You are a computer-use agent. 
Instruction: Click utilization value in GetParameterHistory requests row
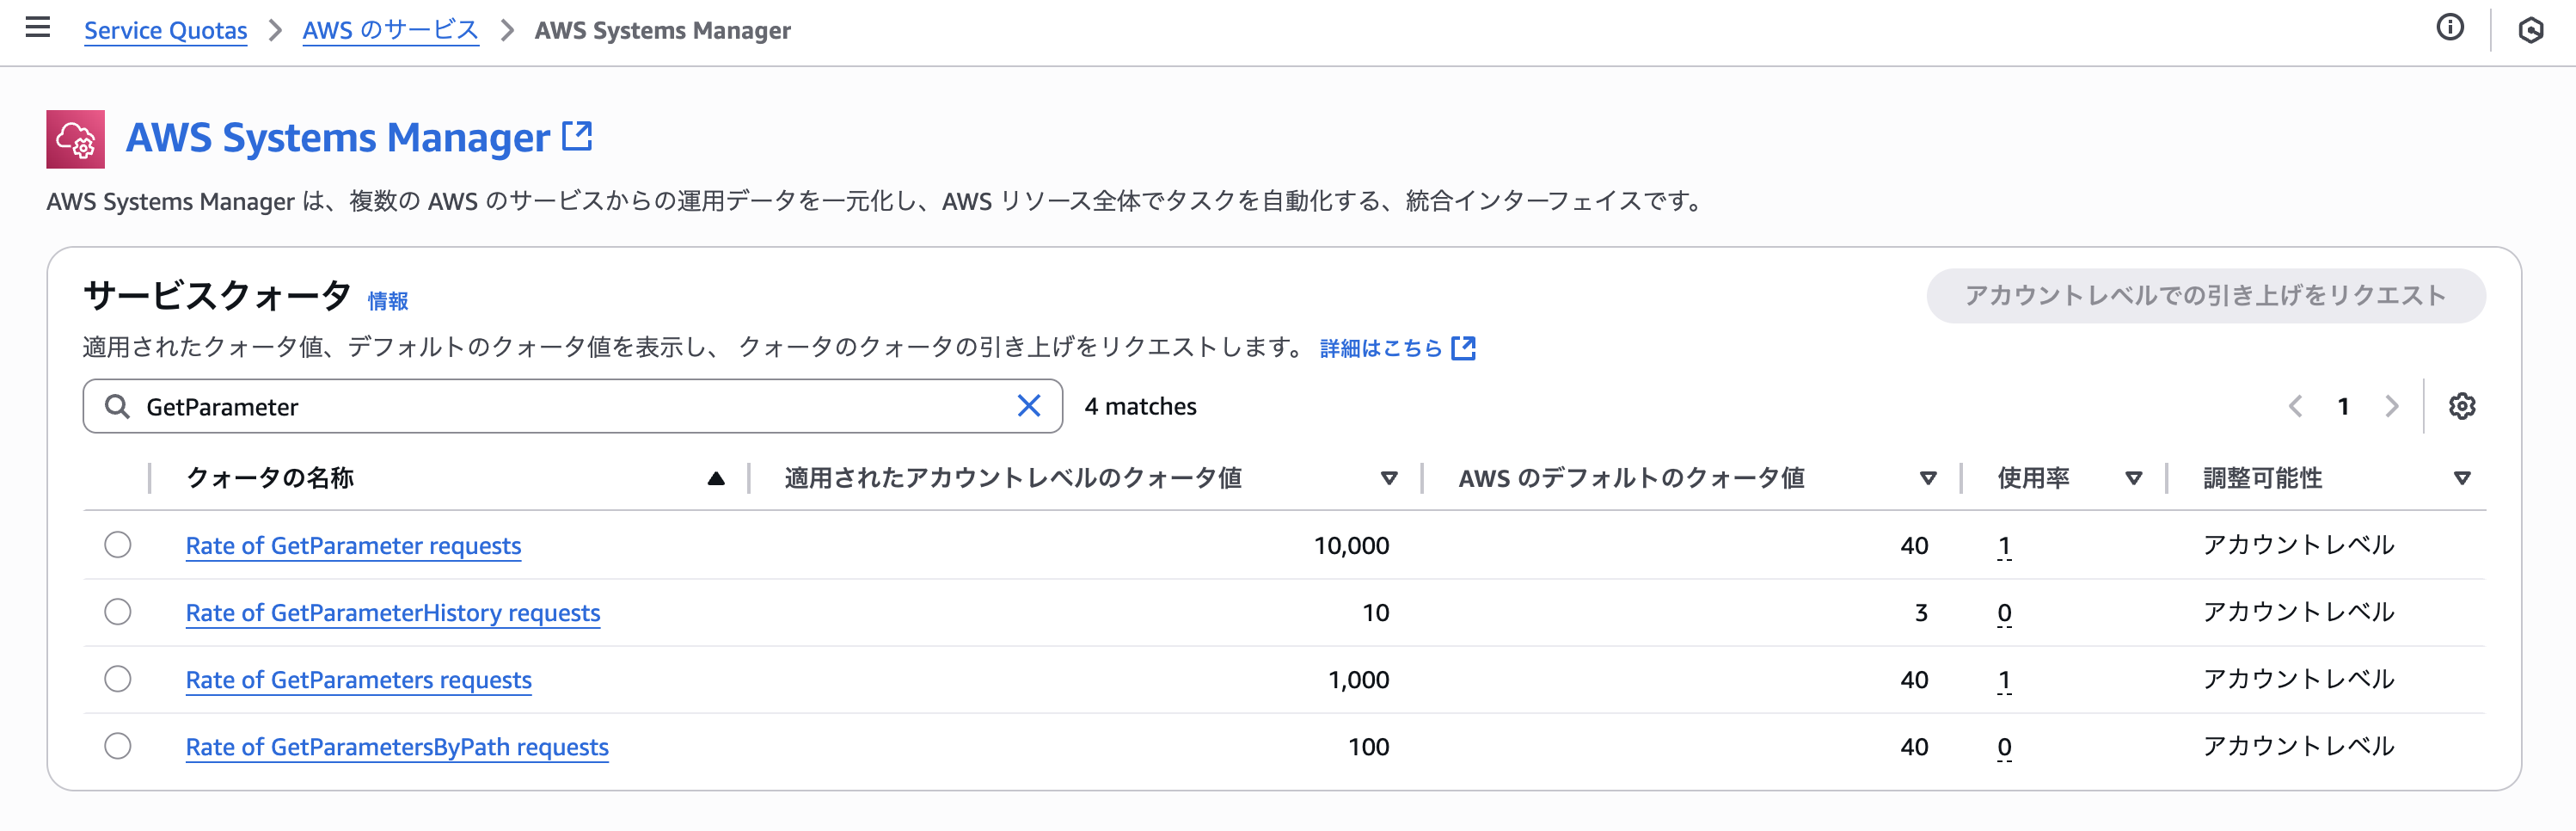pyautogui.click(x=2004, y=613)
